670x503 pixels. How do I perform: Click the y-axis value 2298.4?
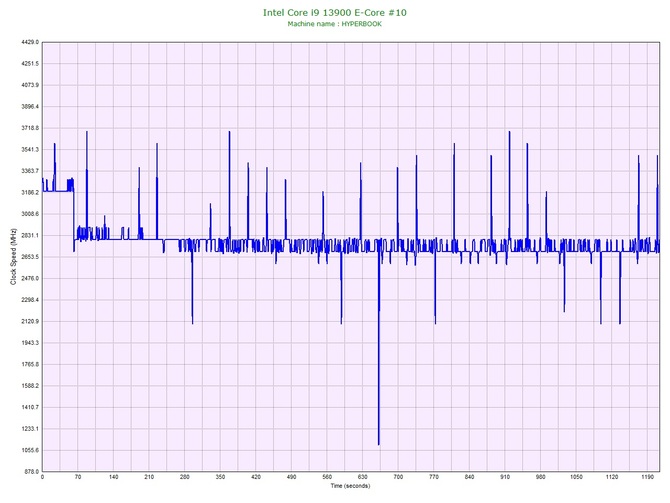click(30, 300)
